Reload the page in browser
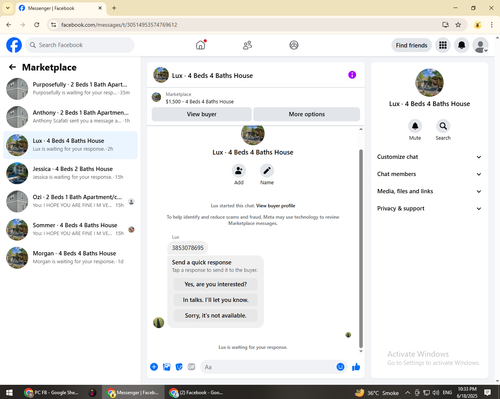 [37, 25]
